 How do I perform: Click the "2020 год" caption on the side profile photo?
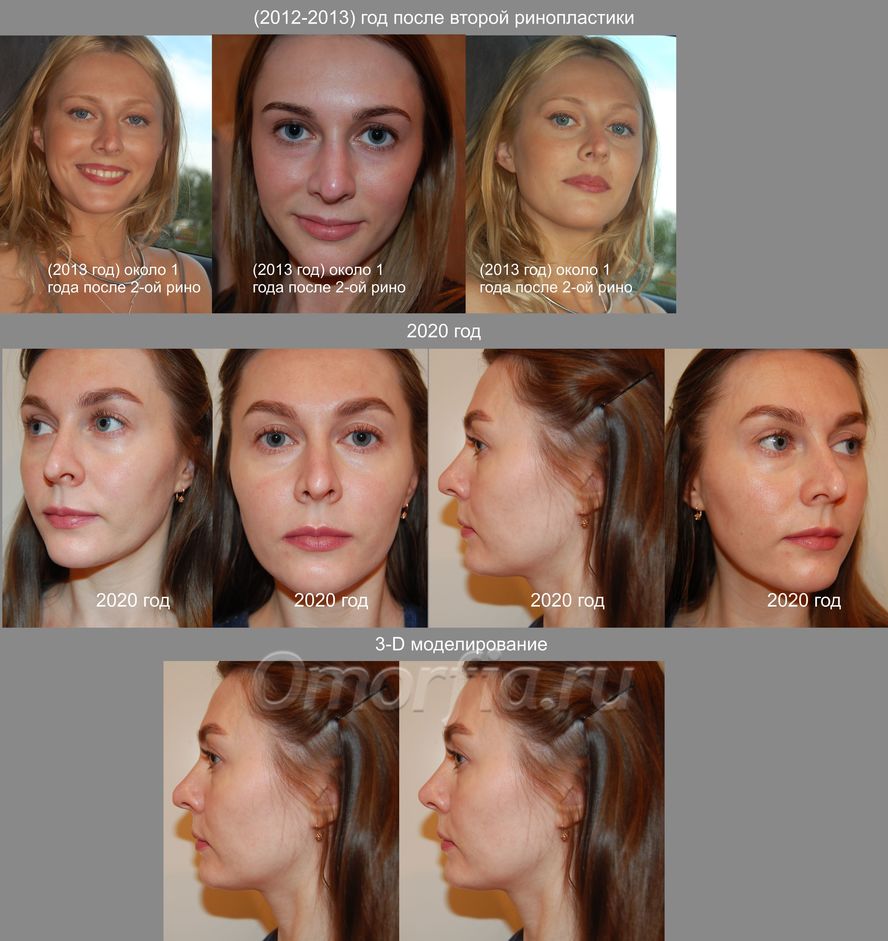(567, 600)
